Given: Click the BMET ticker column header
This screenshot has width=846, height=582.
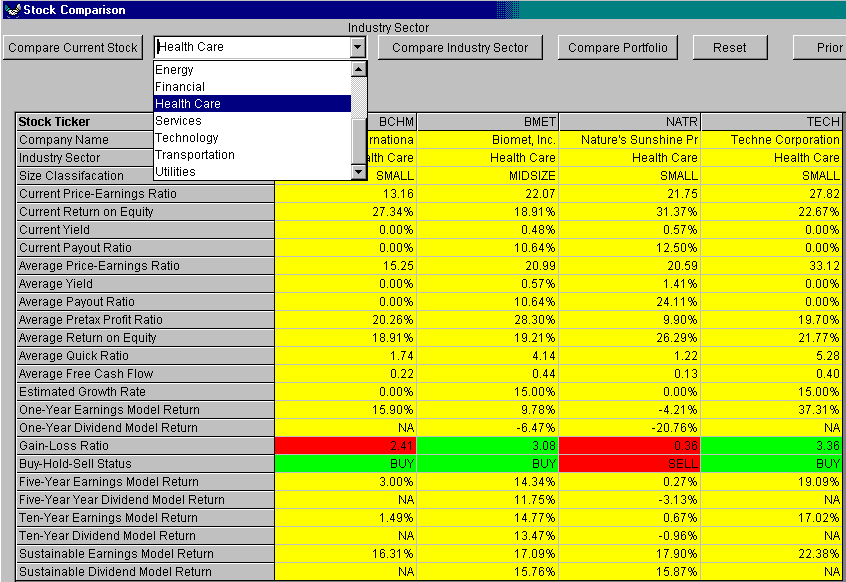Looking at the screenshot, I should tap(488, 121).
